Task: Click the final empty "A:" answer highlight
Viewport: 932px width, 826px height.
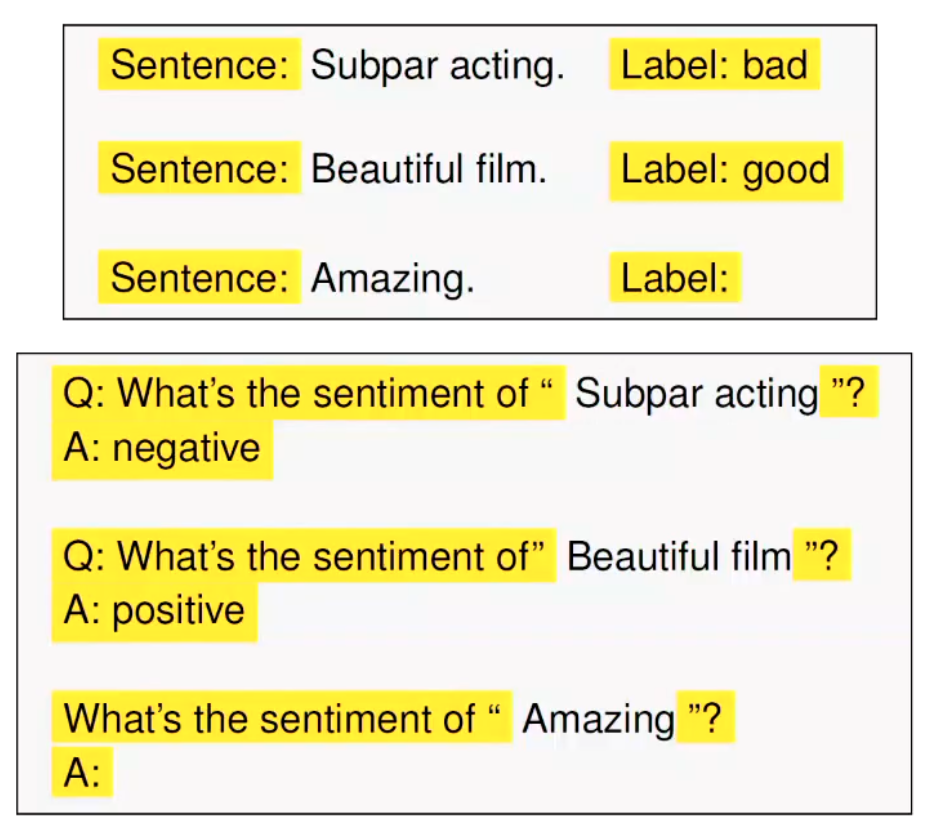Action: (x=82, y=772)
